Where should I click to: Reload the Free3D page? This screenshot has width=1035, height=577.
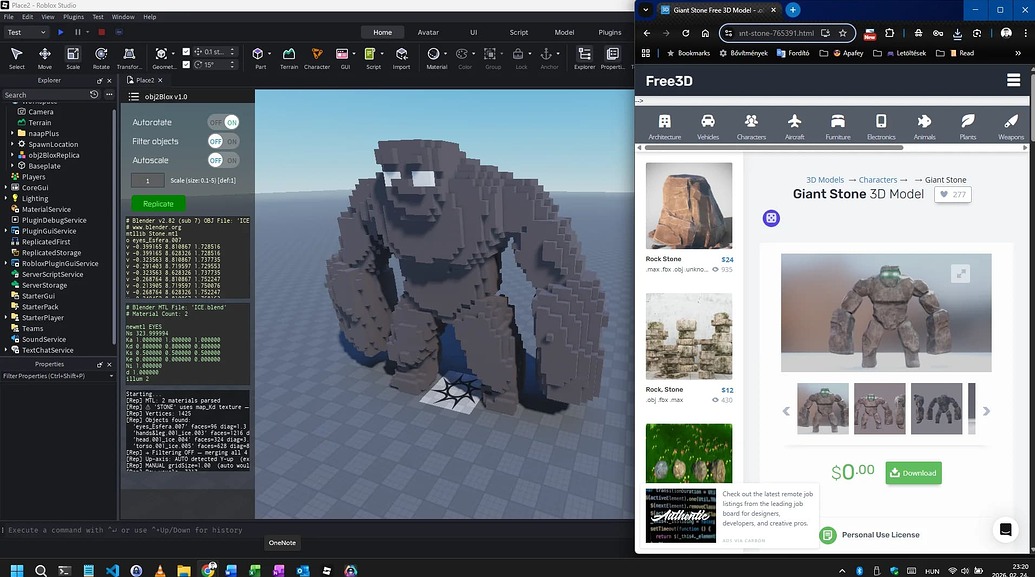tap(686, 33)
